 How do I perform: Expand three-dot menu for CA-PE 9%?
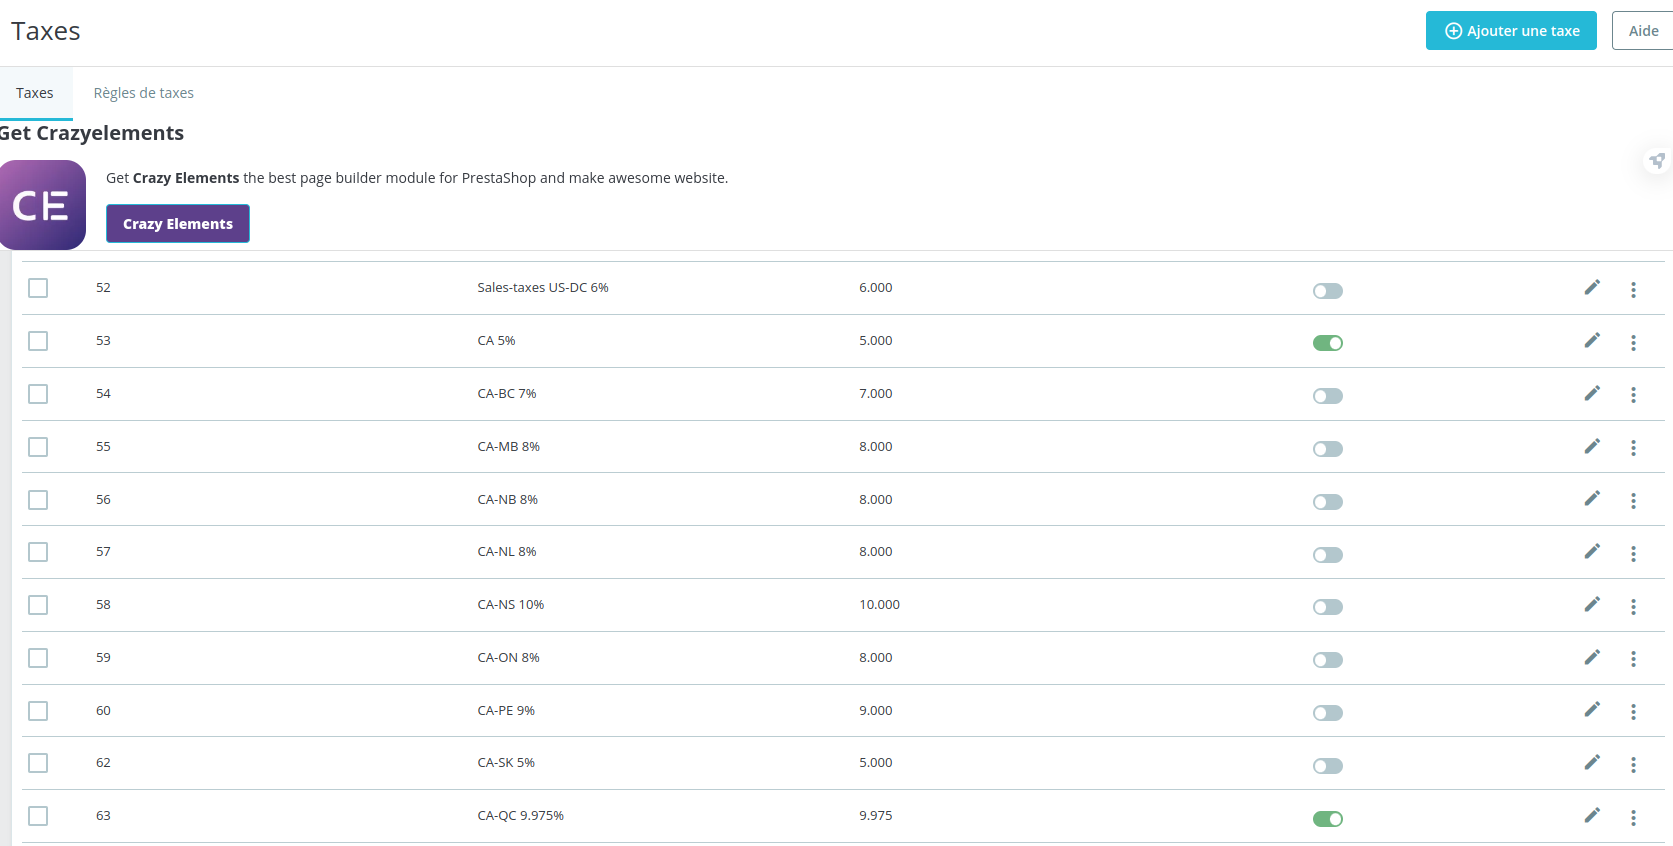coord(1633,712)
